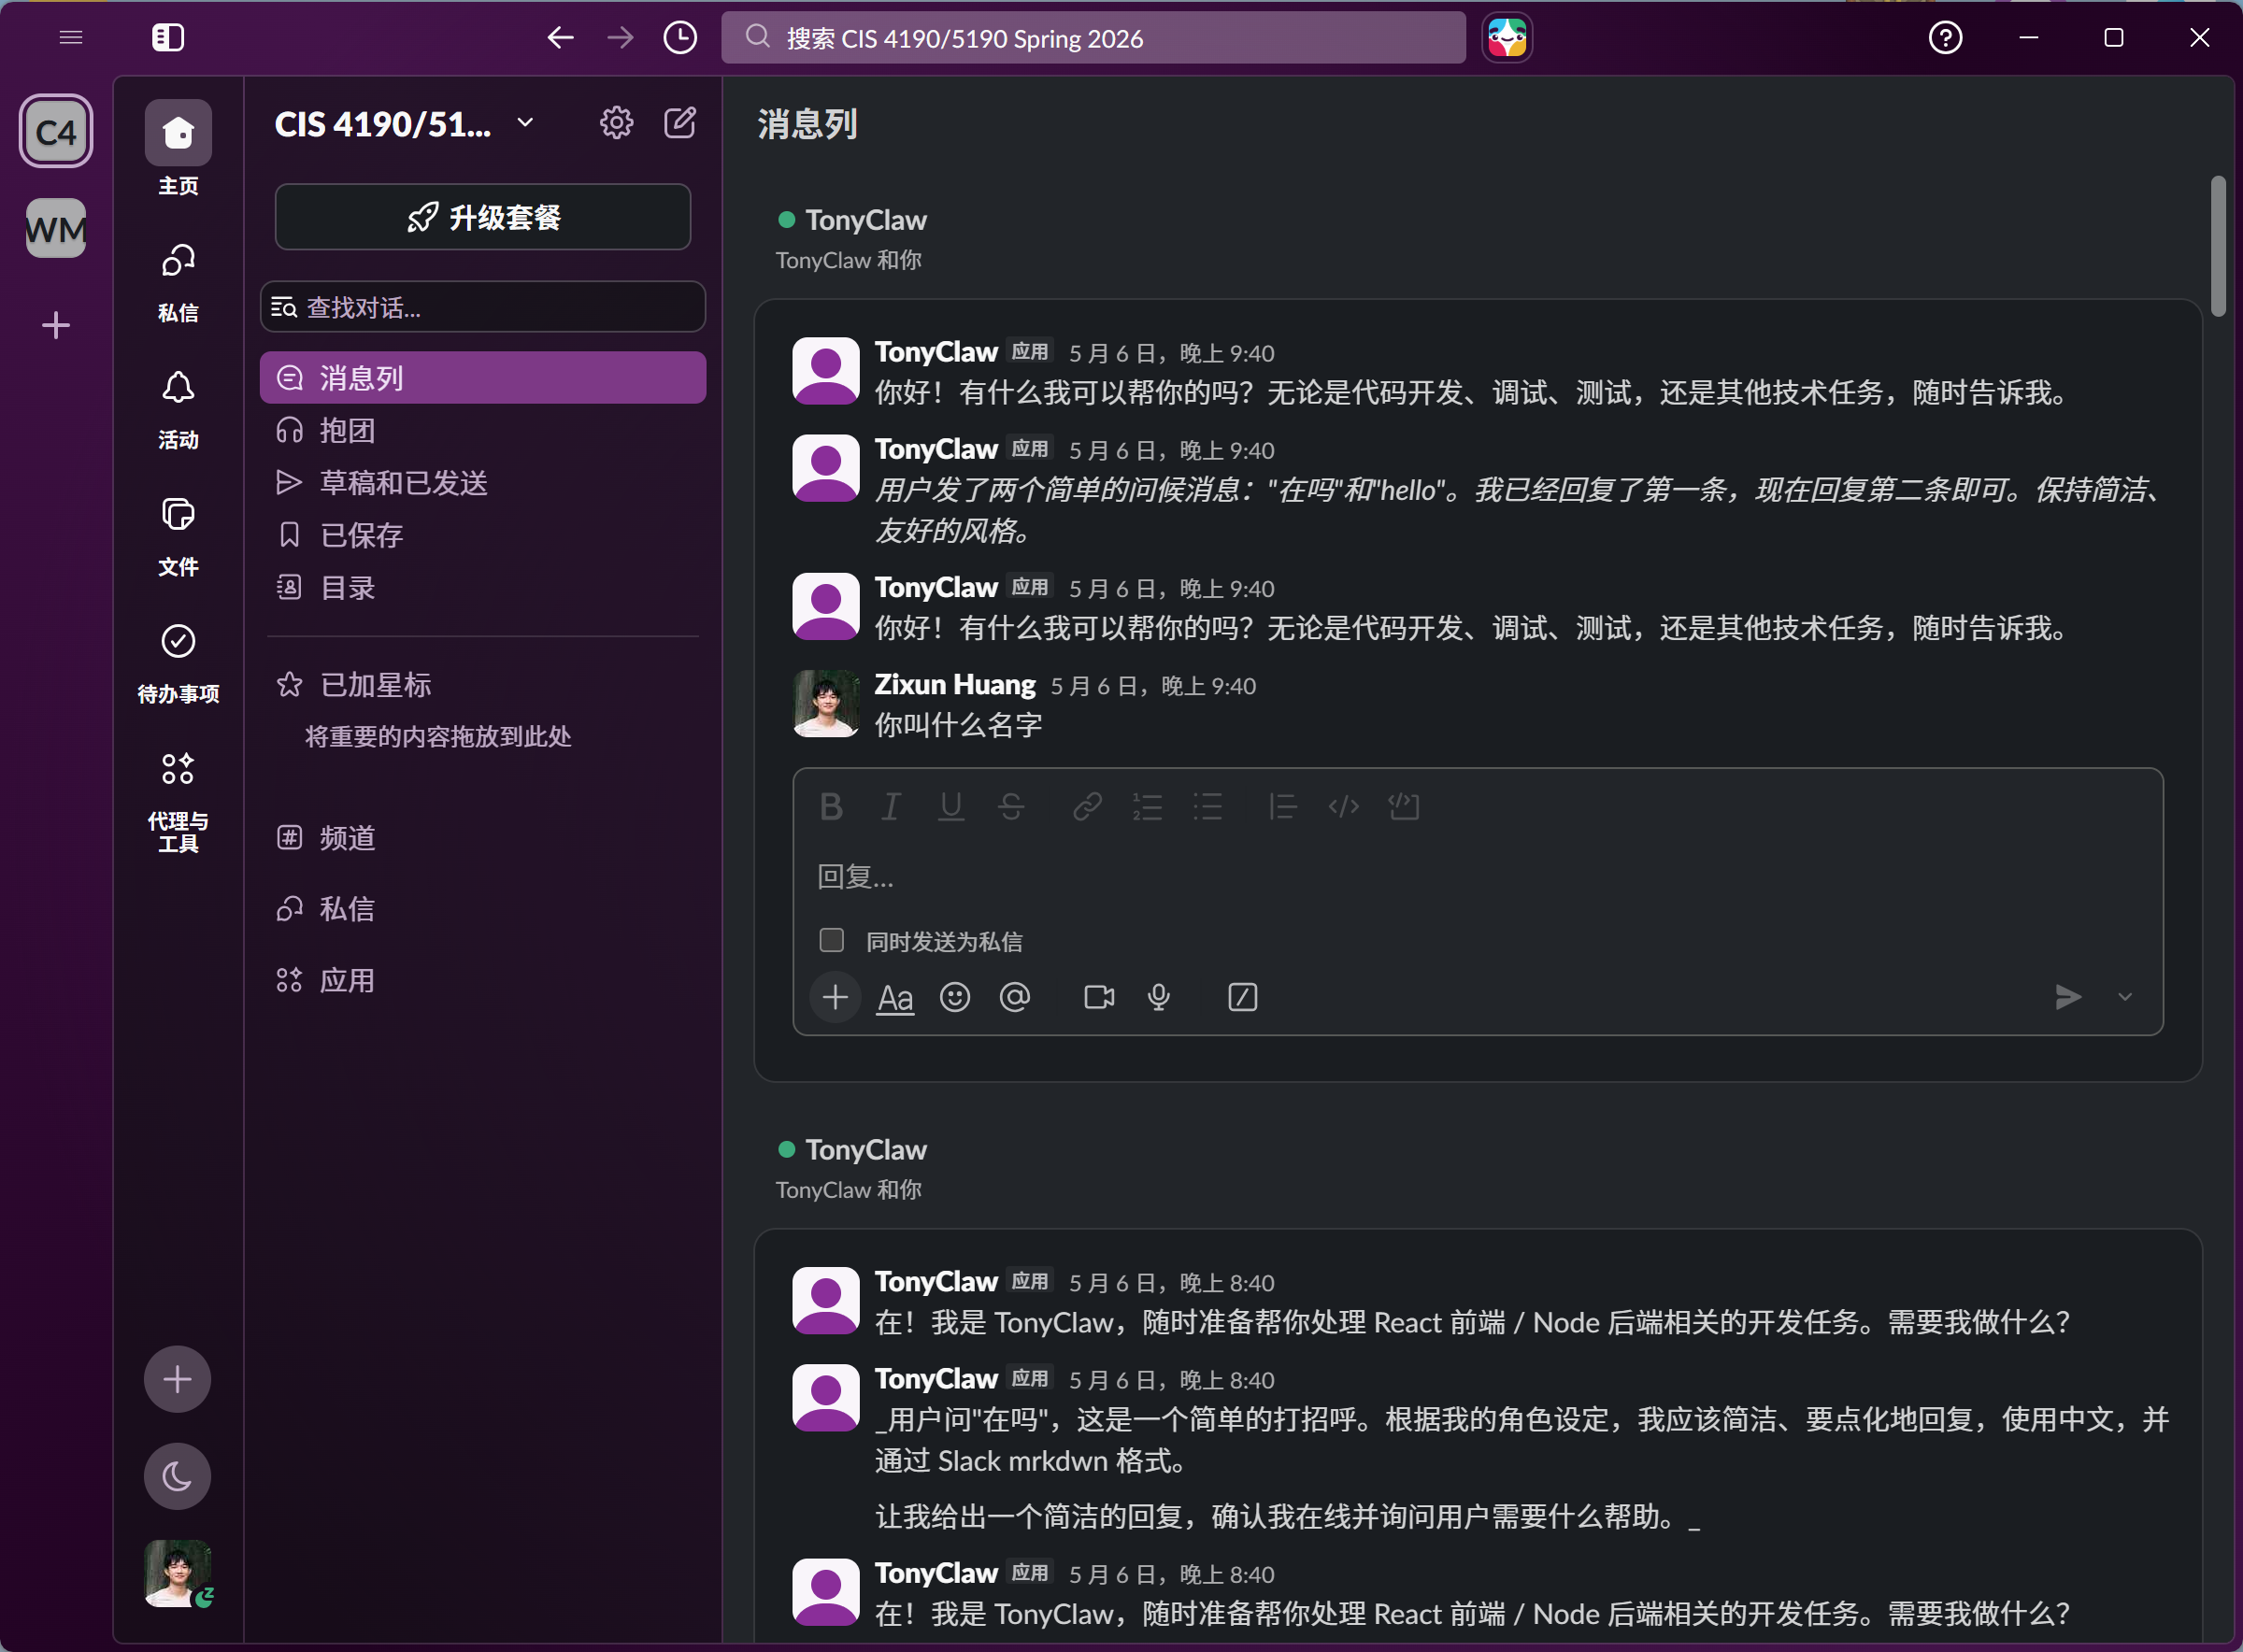Toggle italic formatting in reply box
The width and height of the screenshot is (2243, 1652).
point(890,806)
